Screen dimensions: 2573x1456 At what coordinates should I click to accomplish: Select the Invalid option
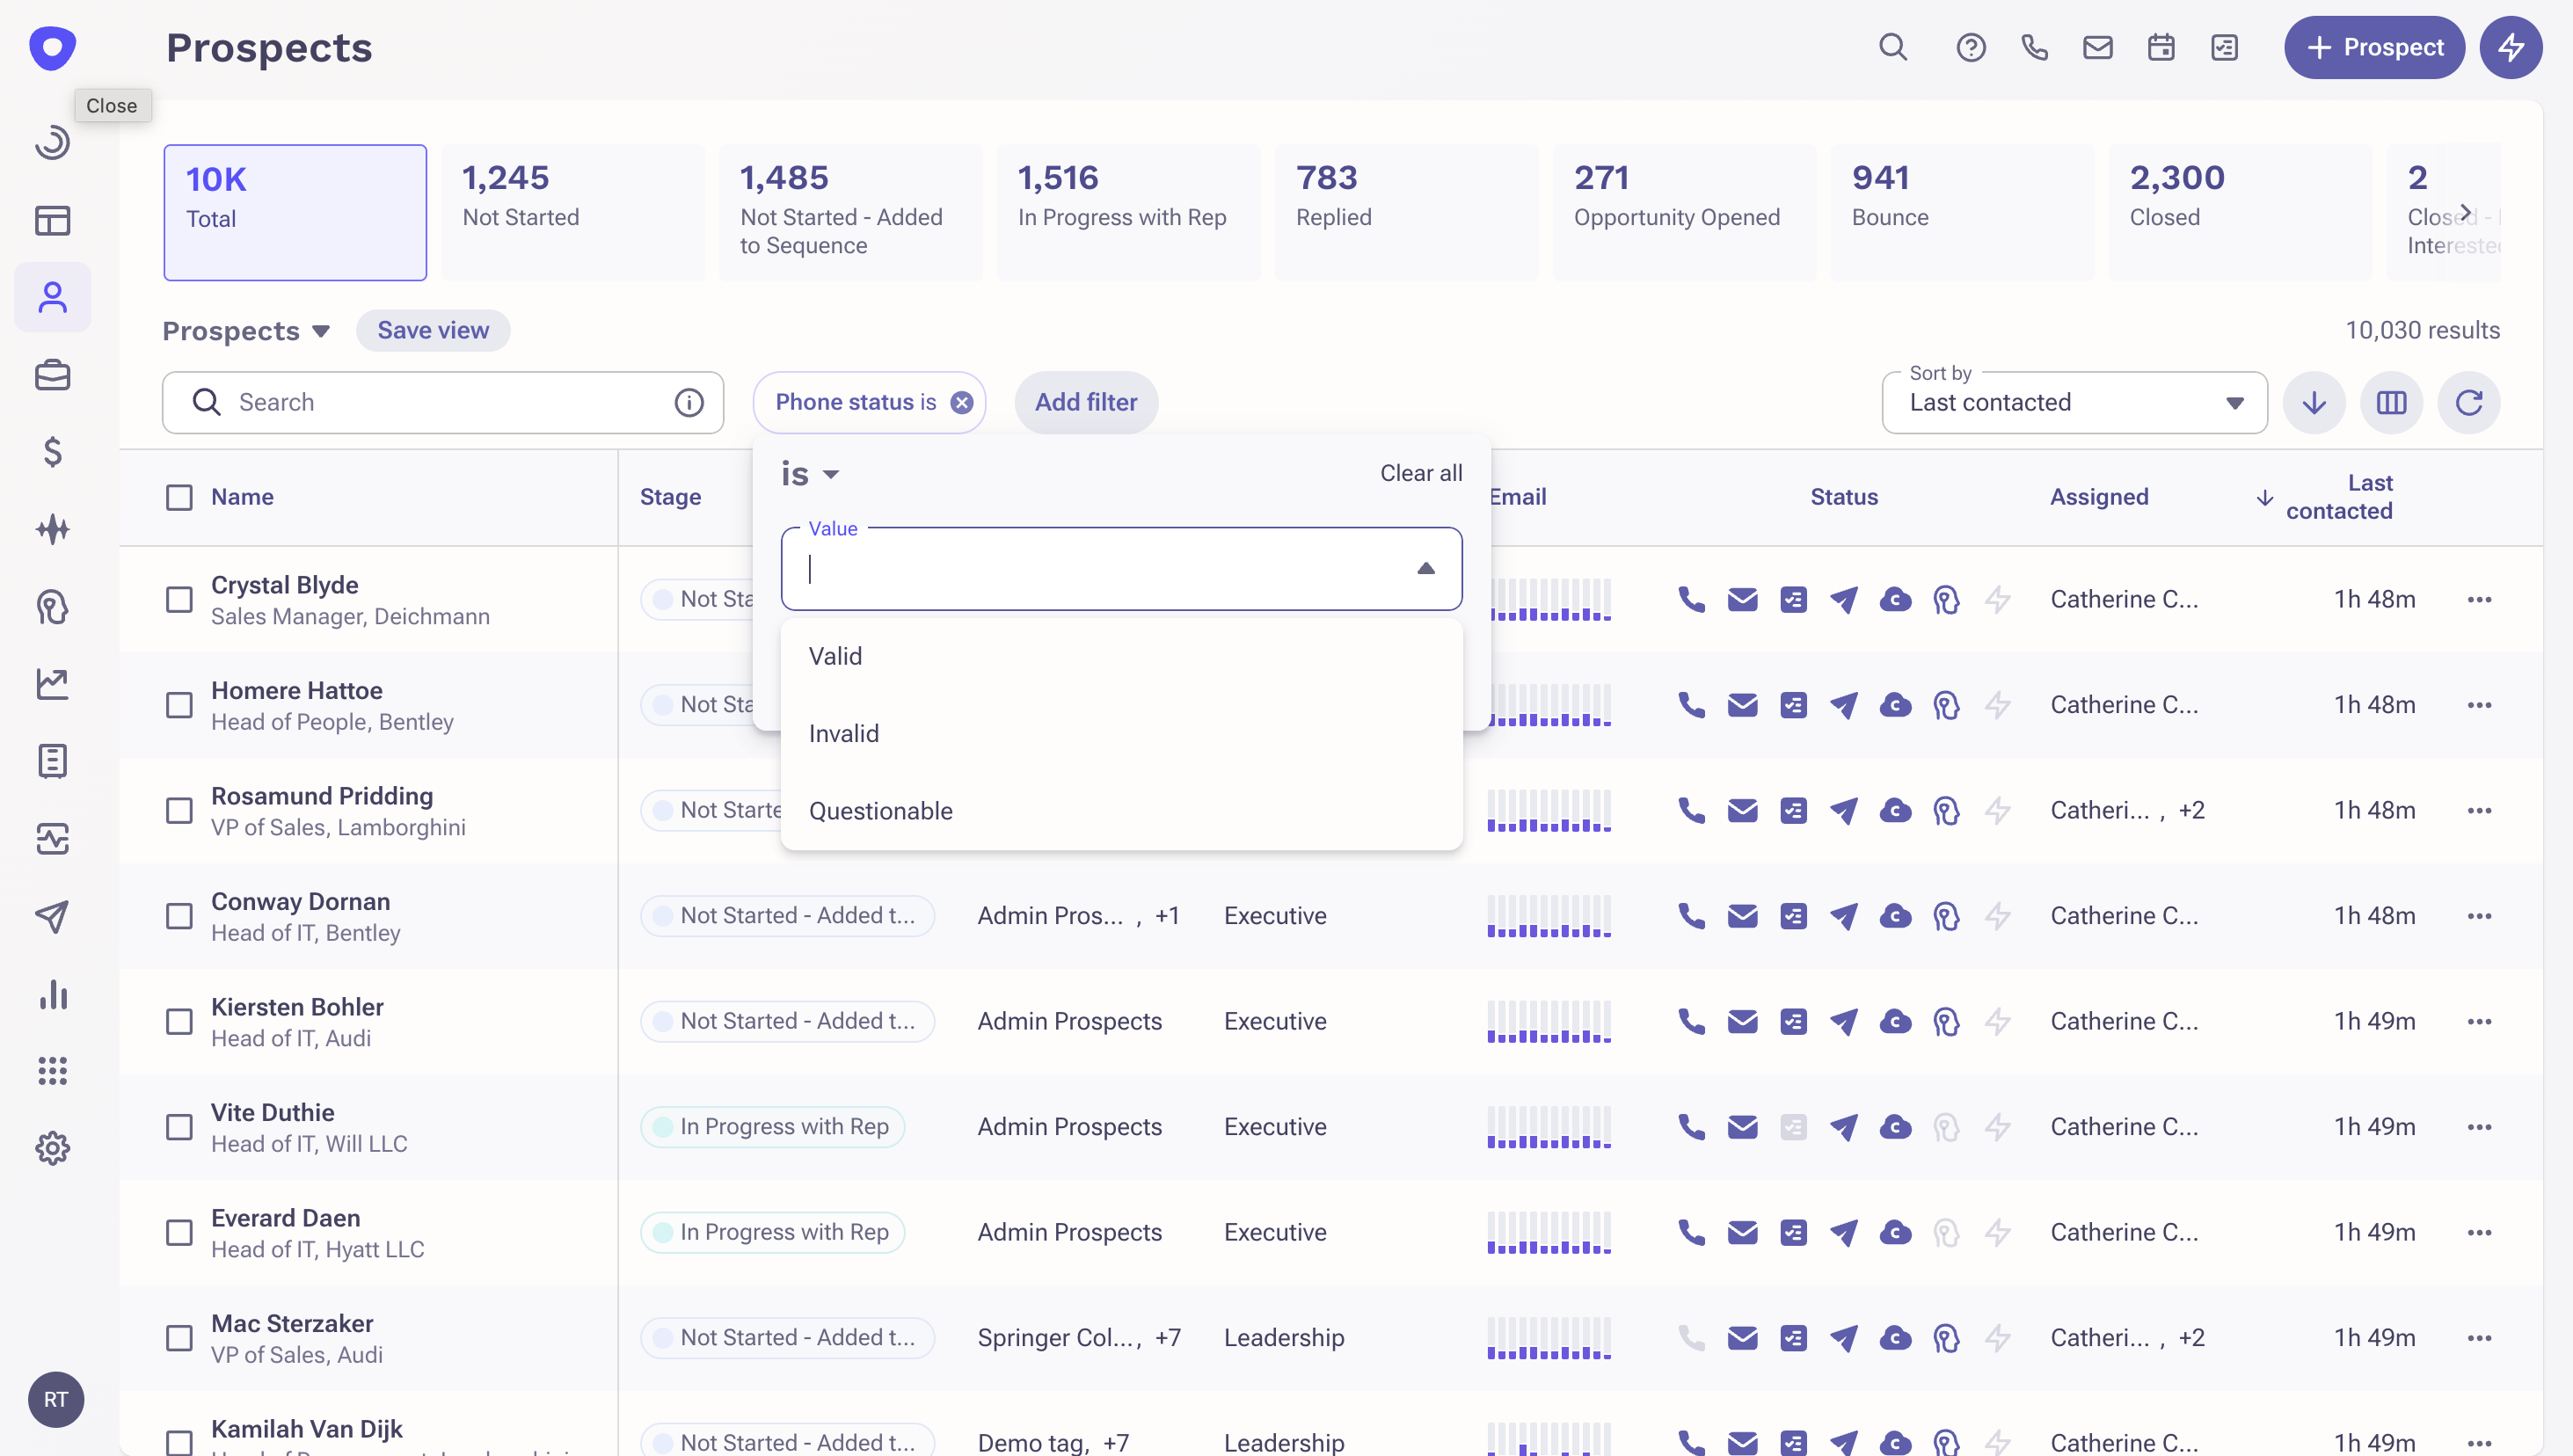coord(843,733)
